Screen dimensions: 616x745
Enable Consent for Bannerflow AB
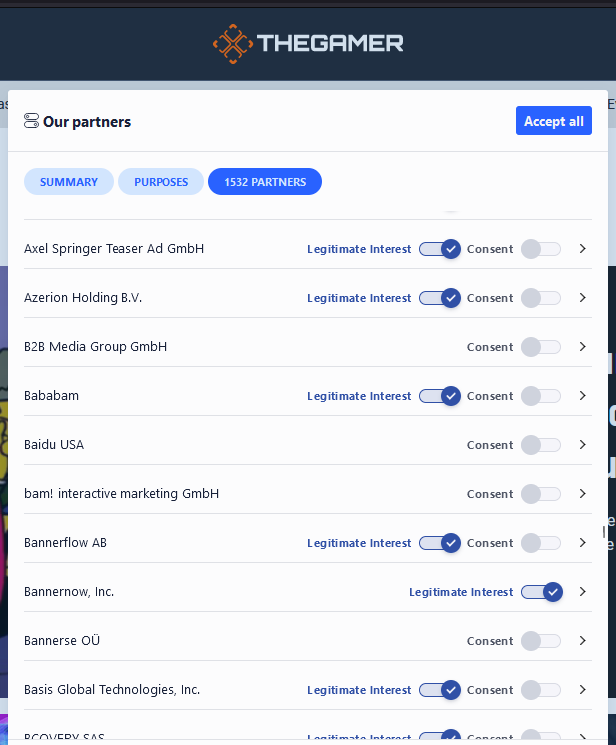tap(541, 543)
